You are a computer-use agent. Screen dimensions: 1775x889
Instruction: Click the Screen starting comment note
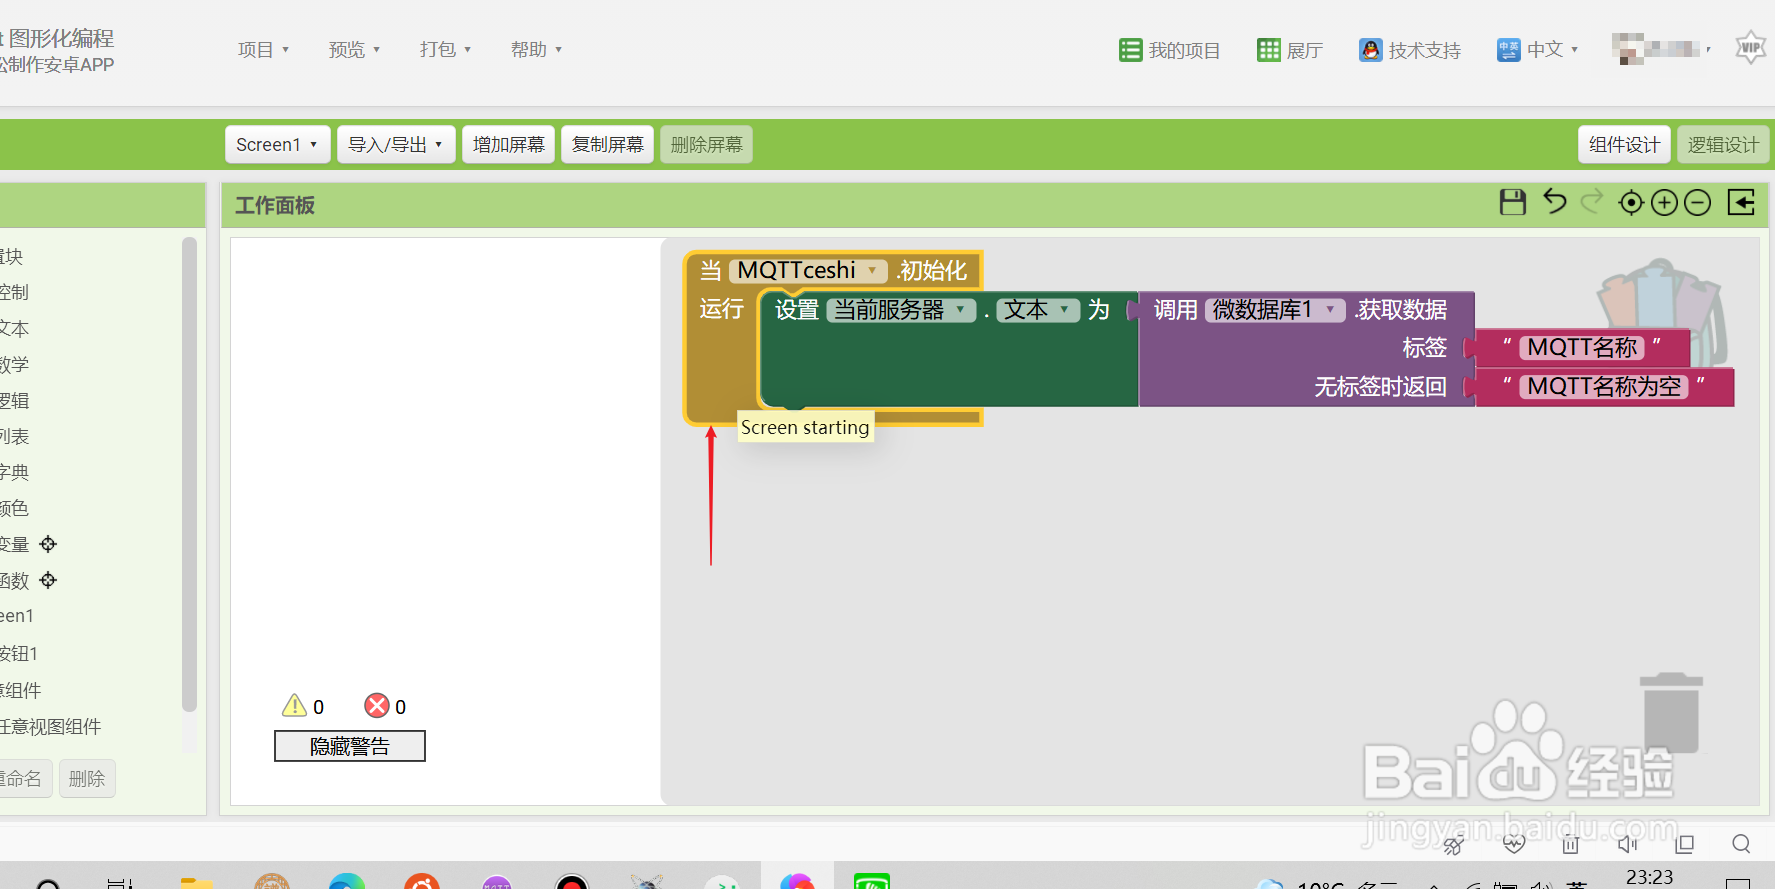click(x=805, y=427)
